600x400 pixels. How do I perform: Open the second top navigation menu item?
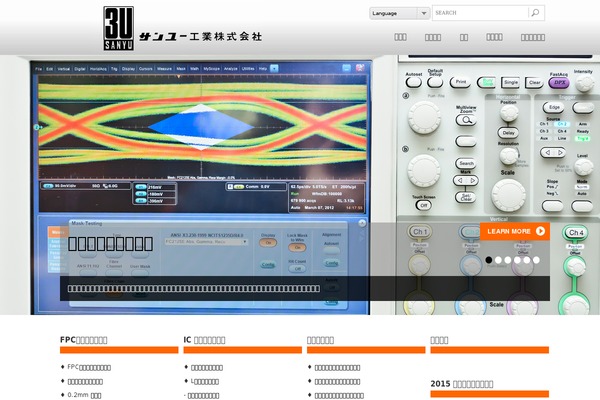(x=433, y=37)
